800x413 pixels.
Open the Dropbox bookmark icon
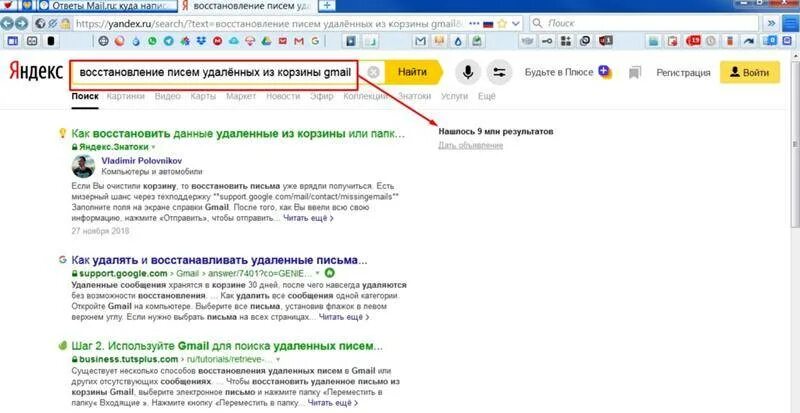(x=202, y=41)
